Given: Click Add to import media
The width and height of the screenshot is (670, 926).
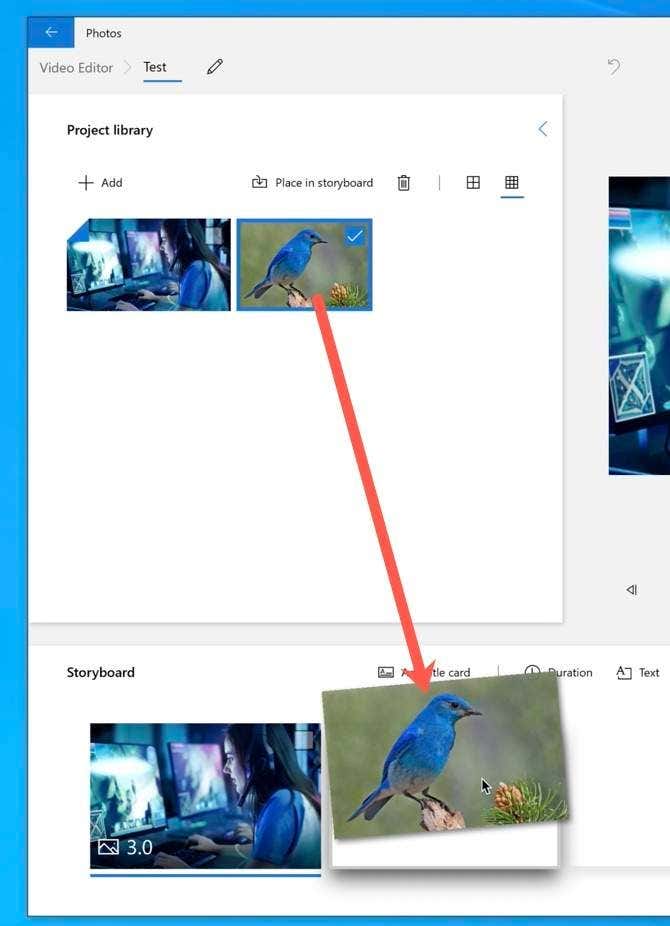Looking at the screenshot, I should point(100,183).
